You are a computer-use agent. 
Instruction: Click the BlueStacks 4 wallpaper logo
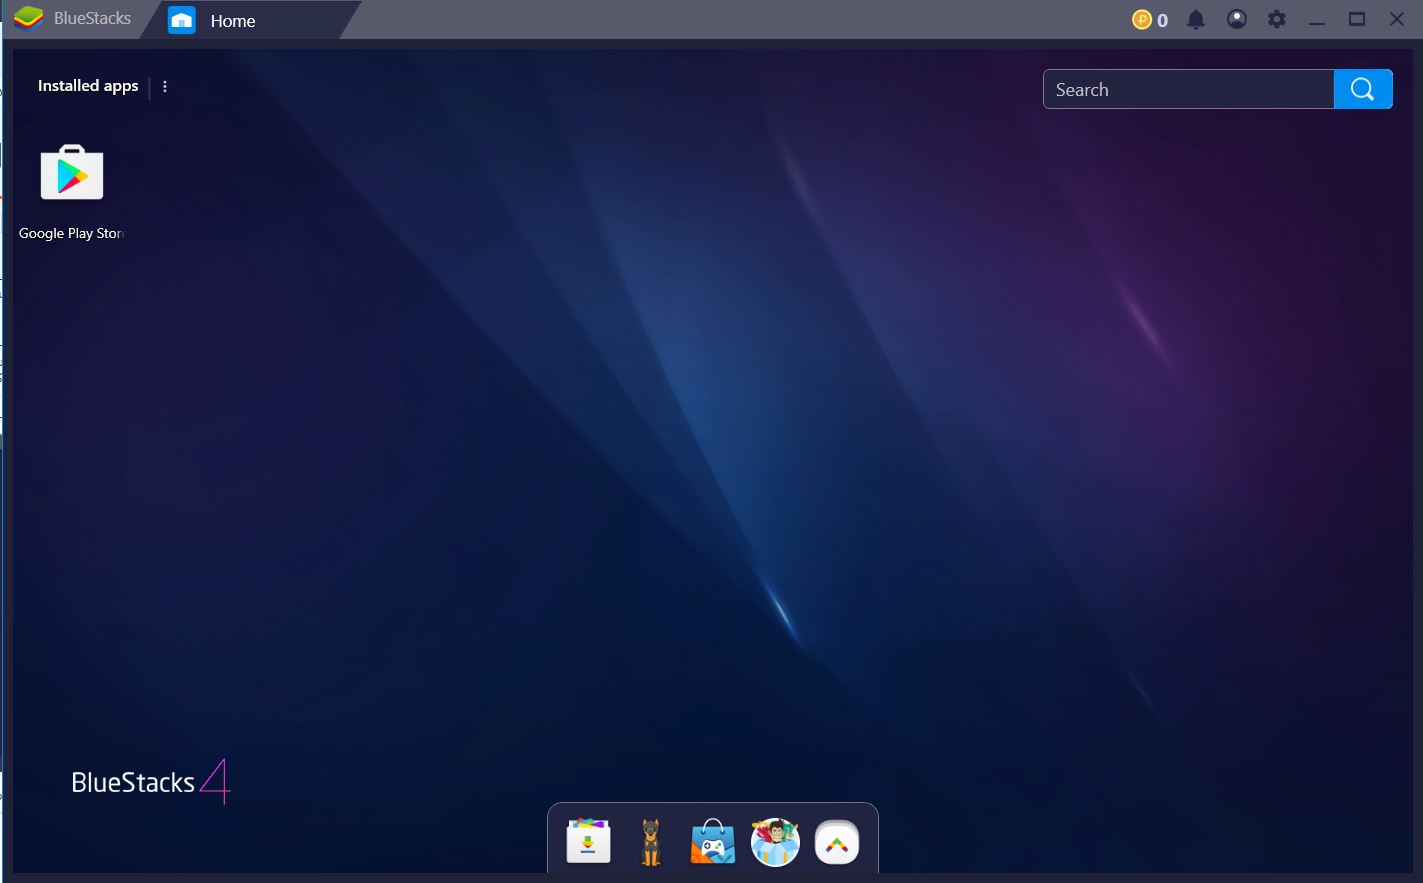(x=150, y=783)
